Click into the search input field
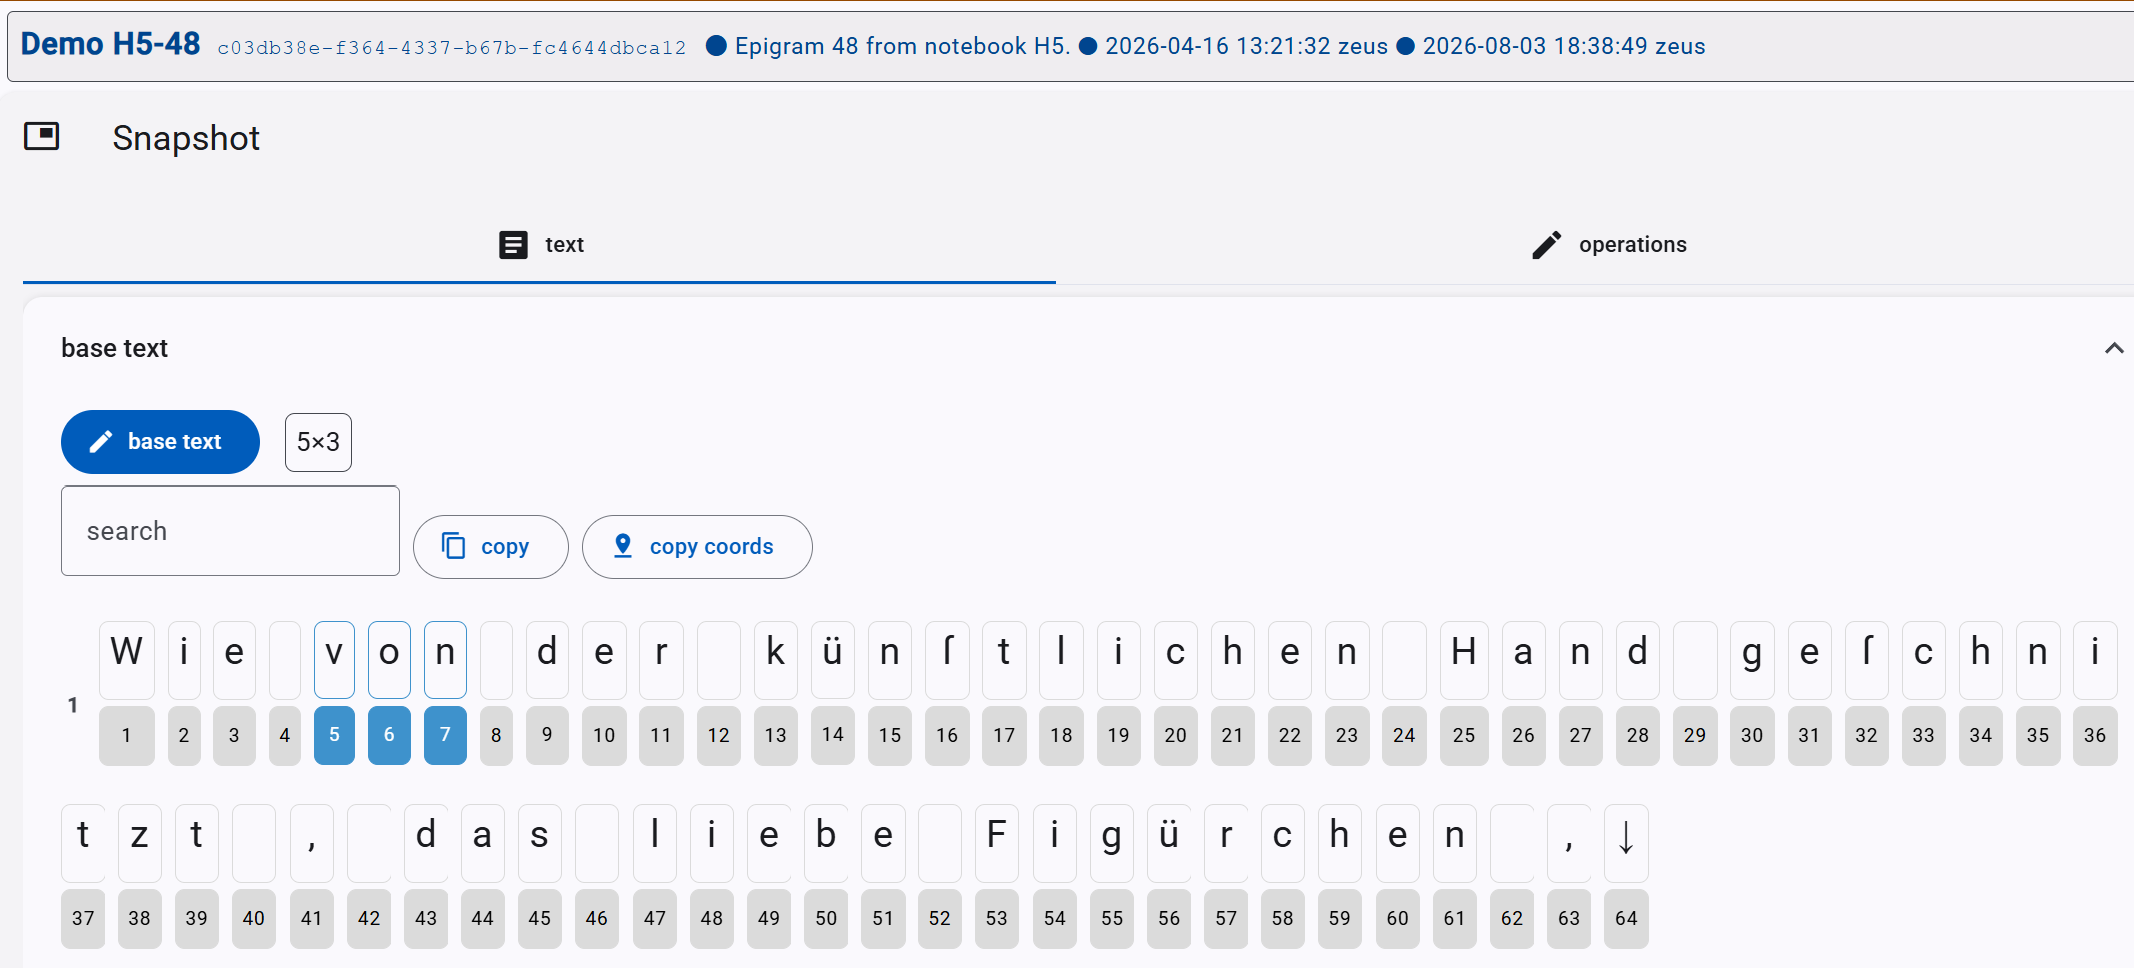 (230, 531)
